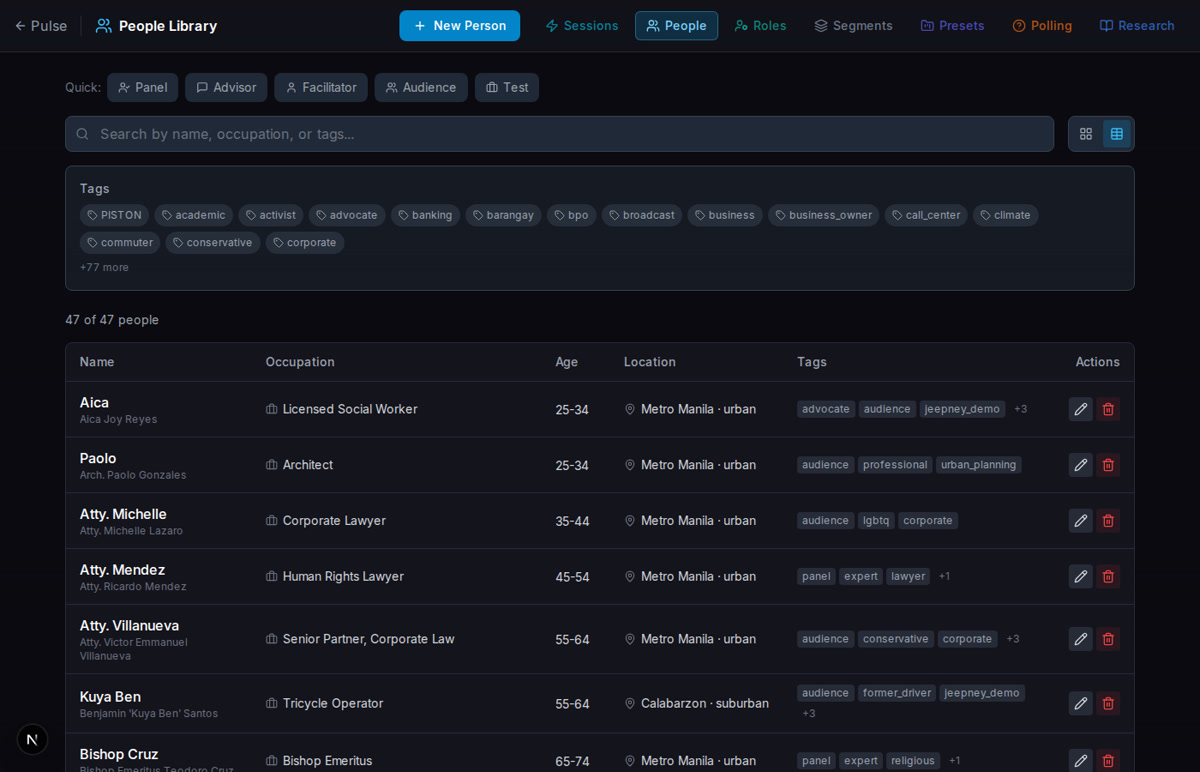This screenshot has height=772, width=1200.
Task: Switch to table view layout
Action: 1116,134
